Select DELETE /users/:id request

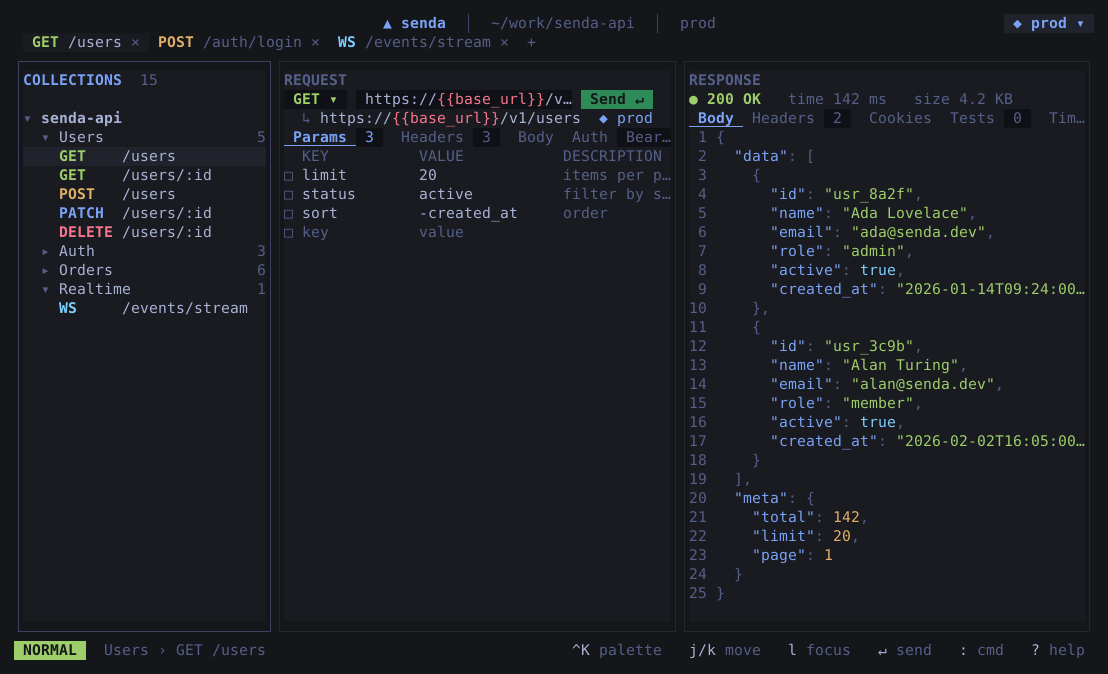pos(145,232)
